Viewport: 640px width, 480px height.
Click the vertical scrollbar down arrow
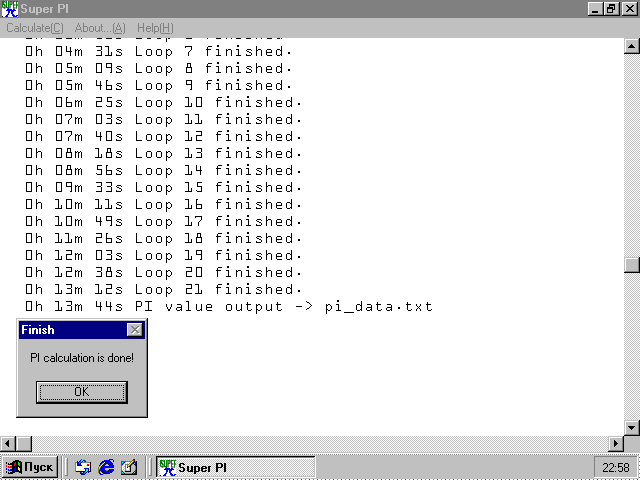[631, 428]
